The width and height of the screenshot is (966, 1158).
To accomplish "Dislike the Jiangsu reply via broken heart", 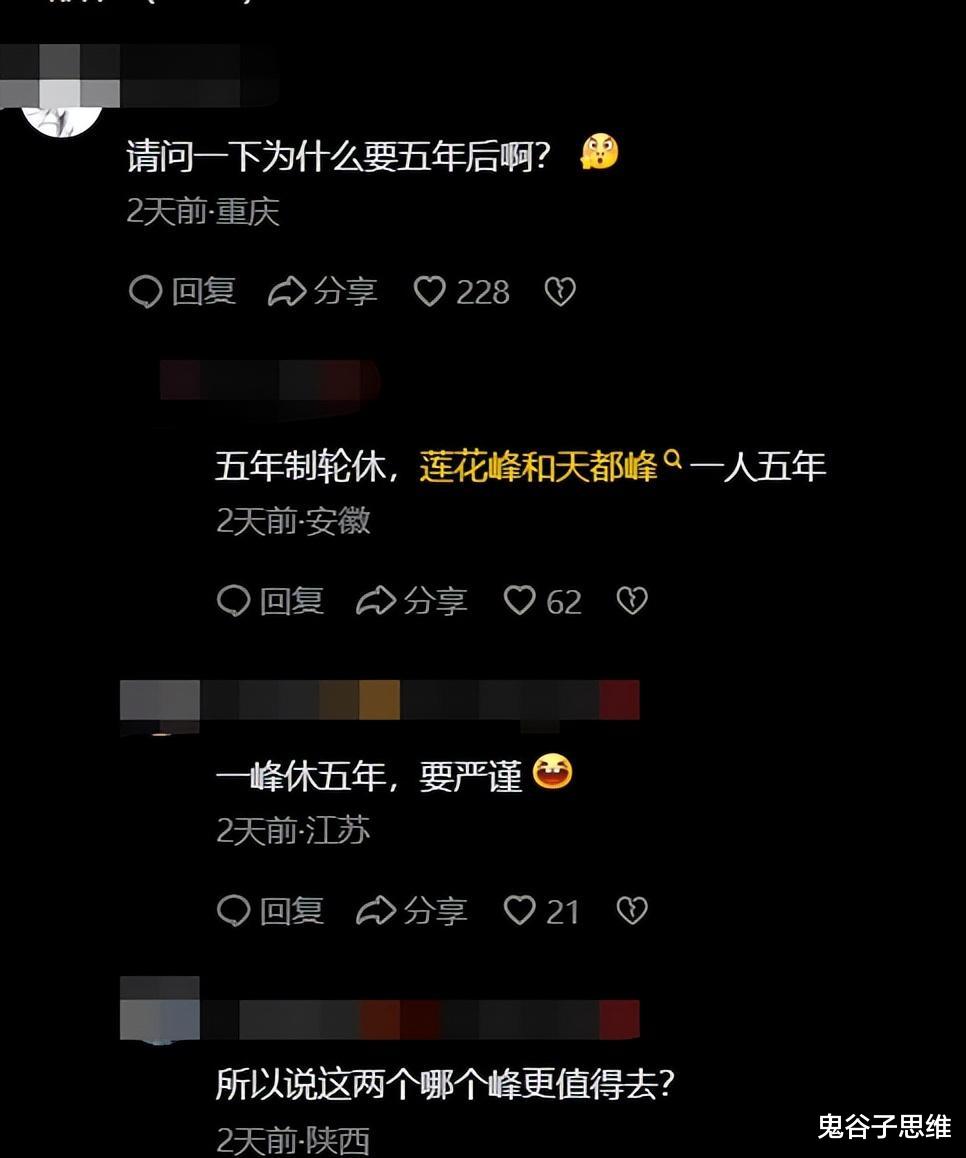I will pyautogui.click(x=632, y=910).
